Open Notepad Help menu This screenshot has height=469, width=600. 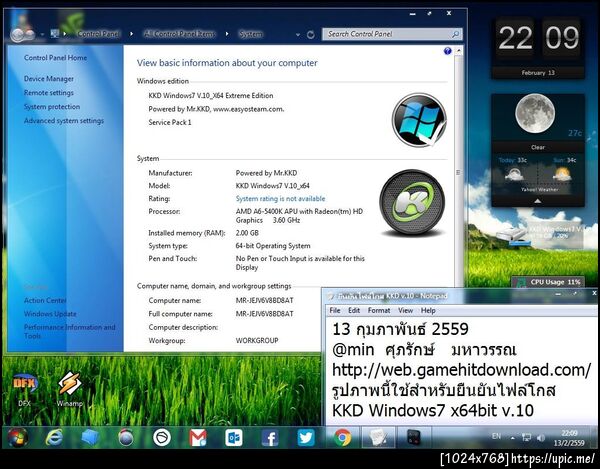428,311
